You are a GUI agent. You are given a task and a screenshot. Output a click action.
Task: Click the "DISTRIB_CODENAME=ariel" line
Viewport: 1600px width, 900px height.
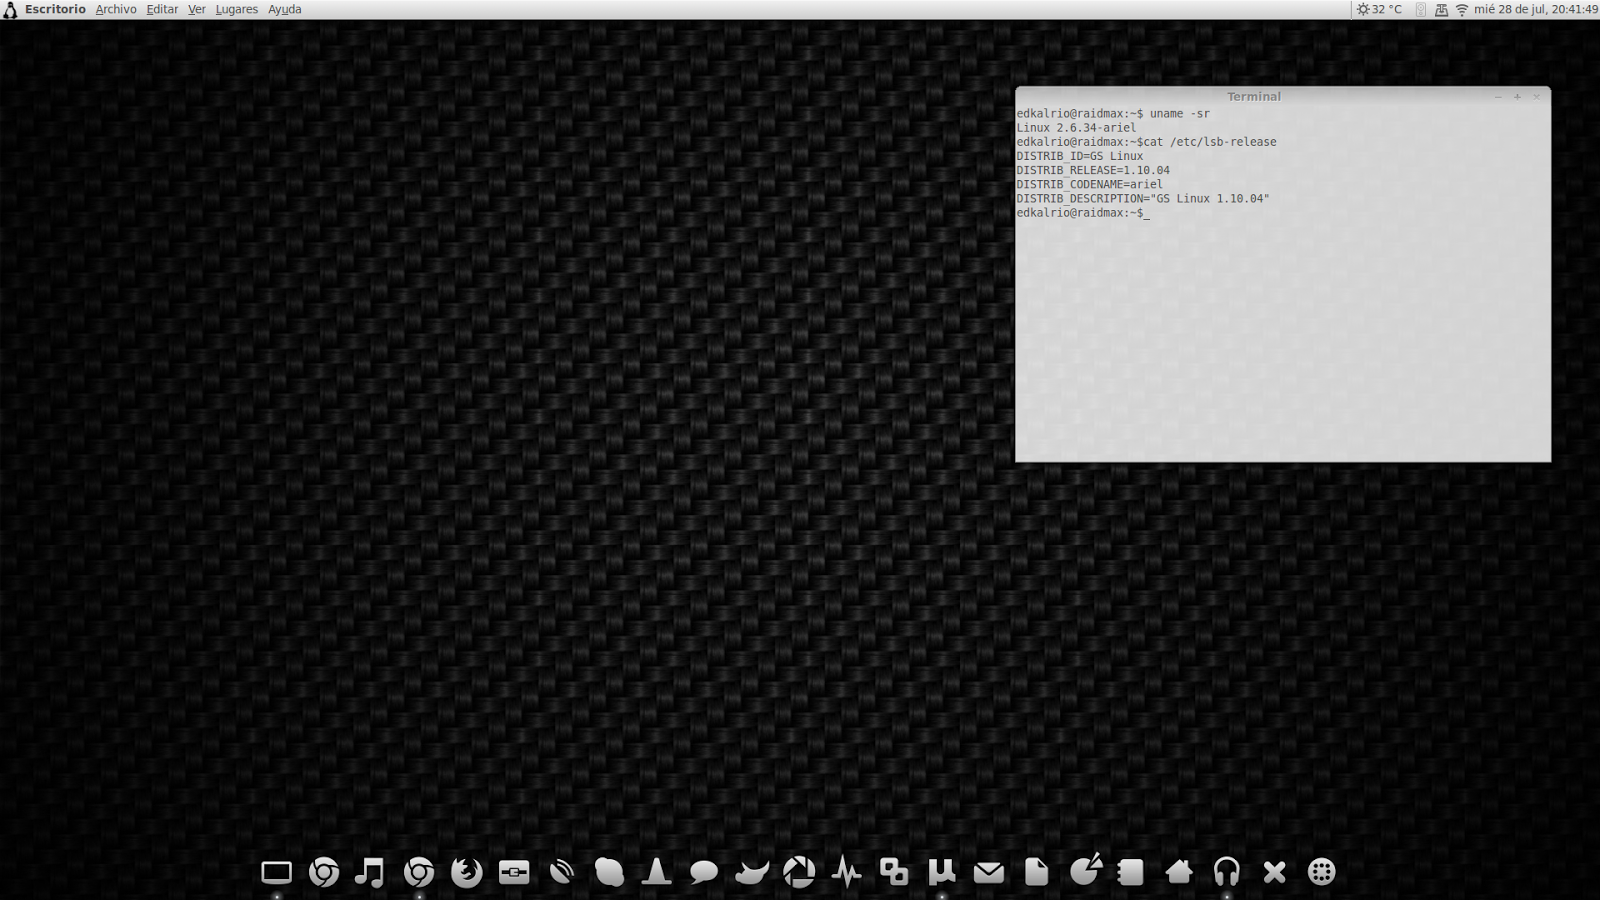coord(1090,184)
